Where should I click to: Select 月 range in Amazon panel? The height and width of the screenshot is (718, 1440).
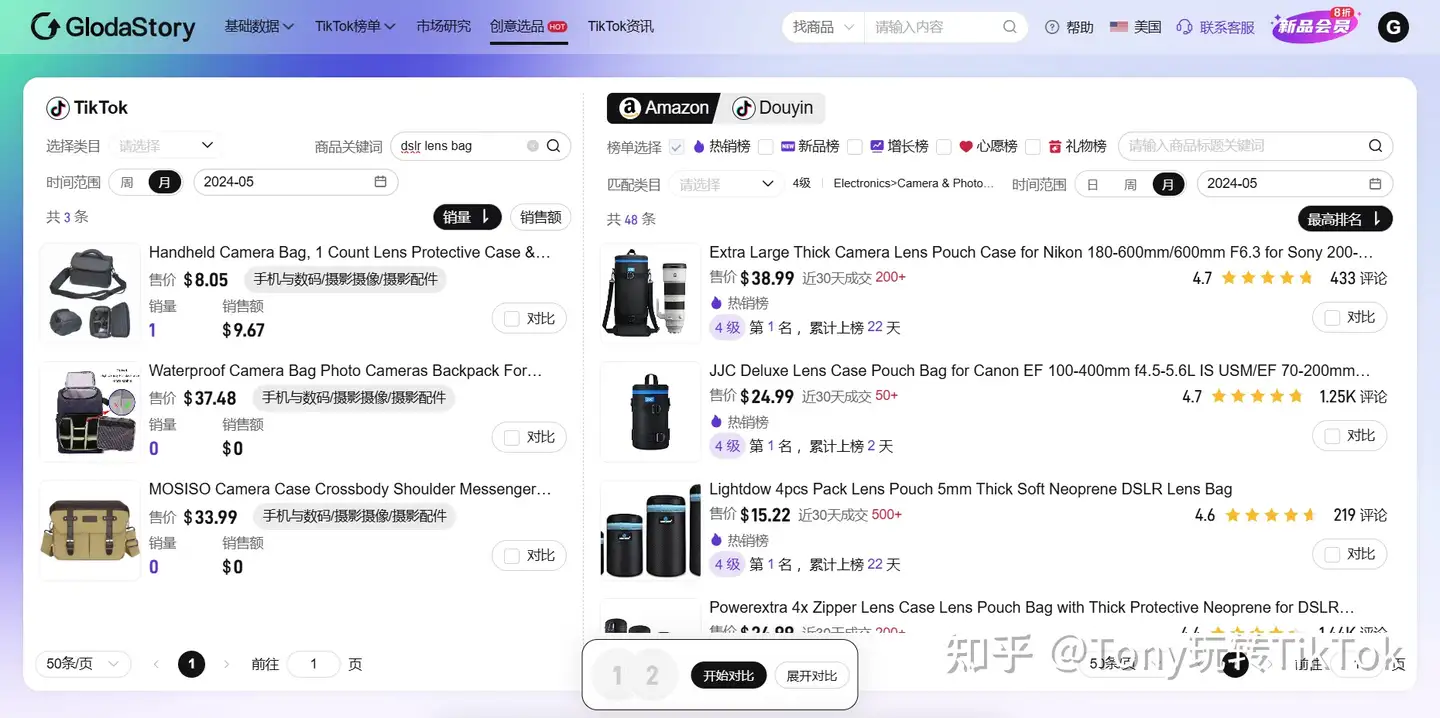tap(1166, 184)
